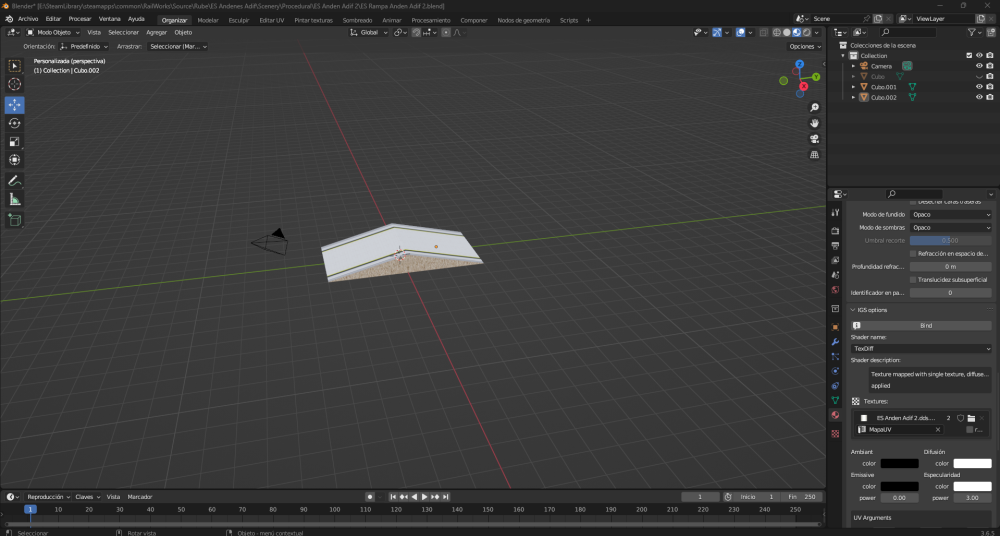Switch to the Sombreado workspace tab
Image resolution: width=1000 pixels, height=536 pixels.
coord(357,20)
